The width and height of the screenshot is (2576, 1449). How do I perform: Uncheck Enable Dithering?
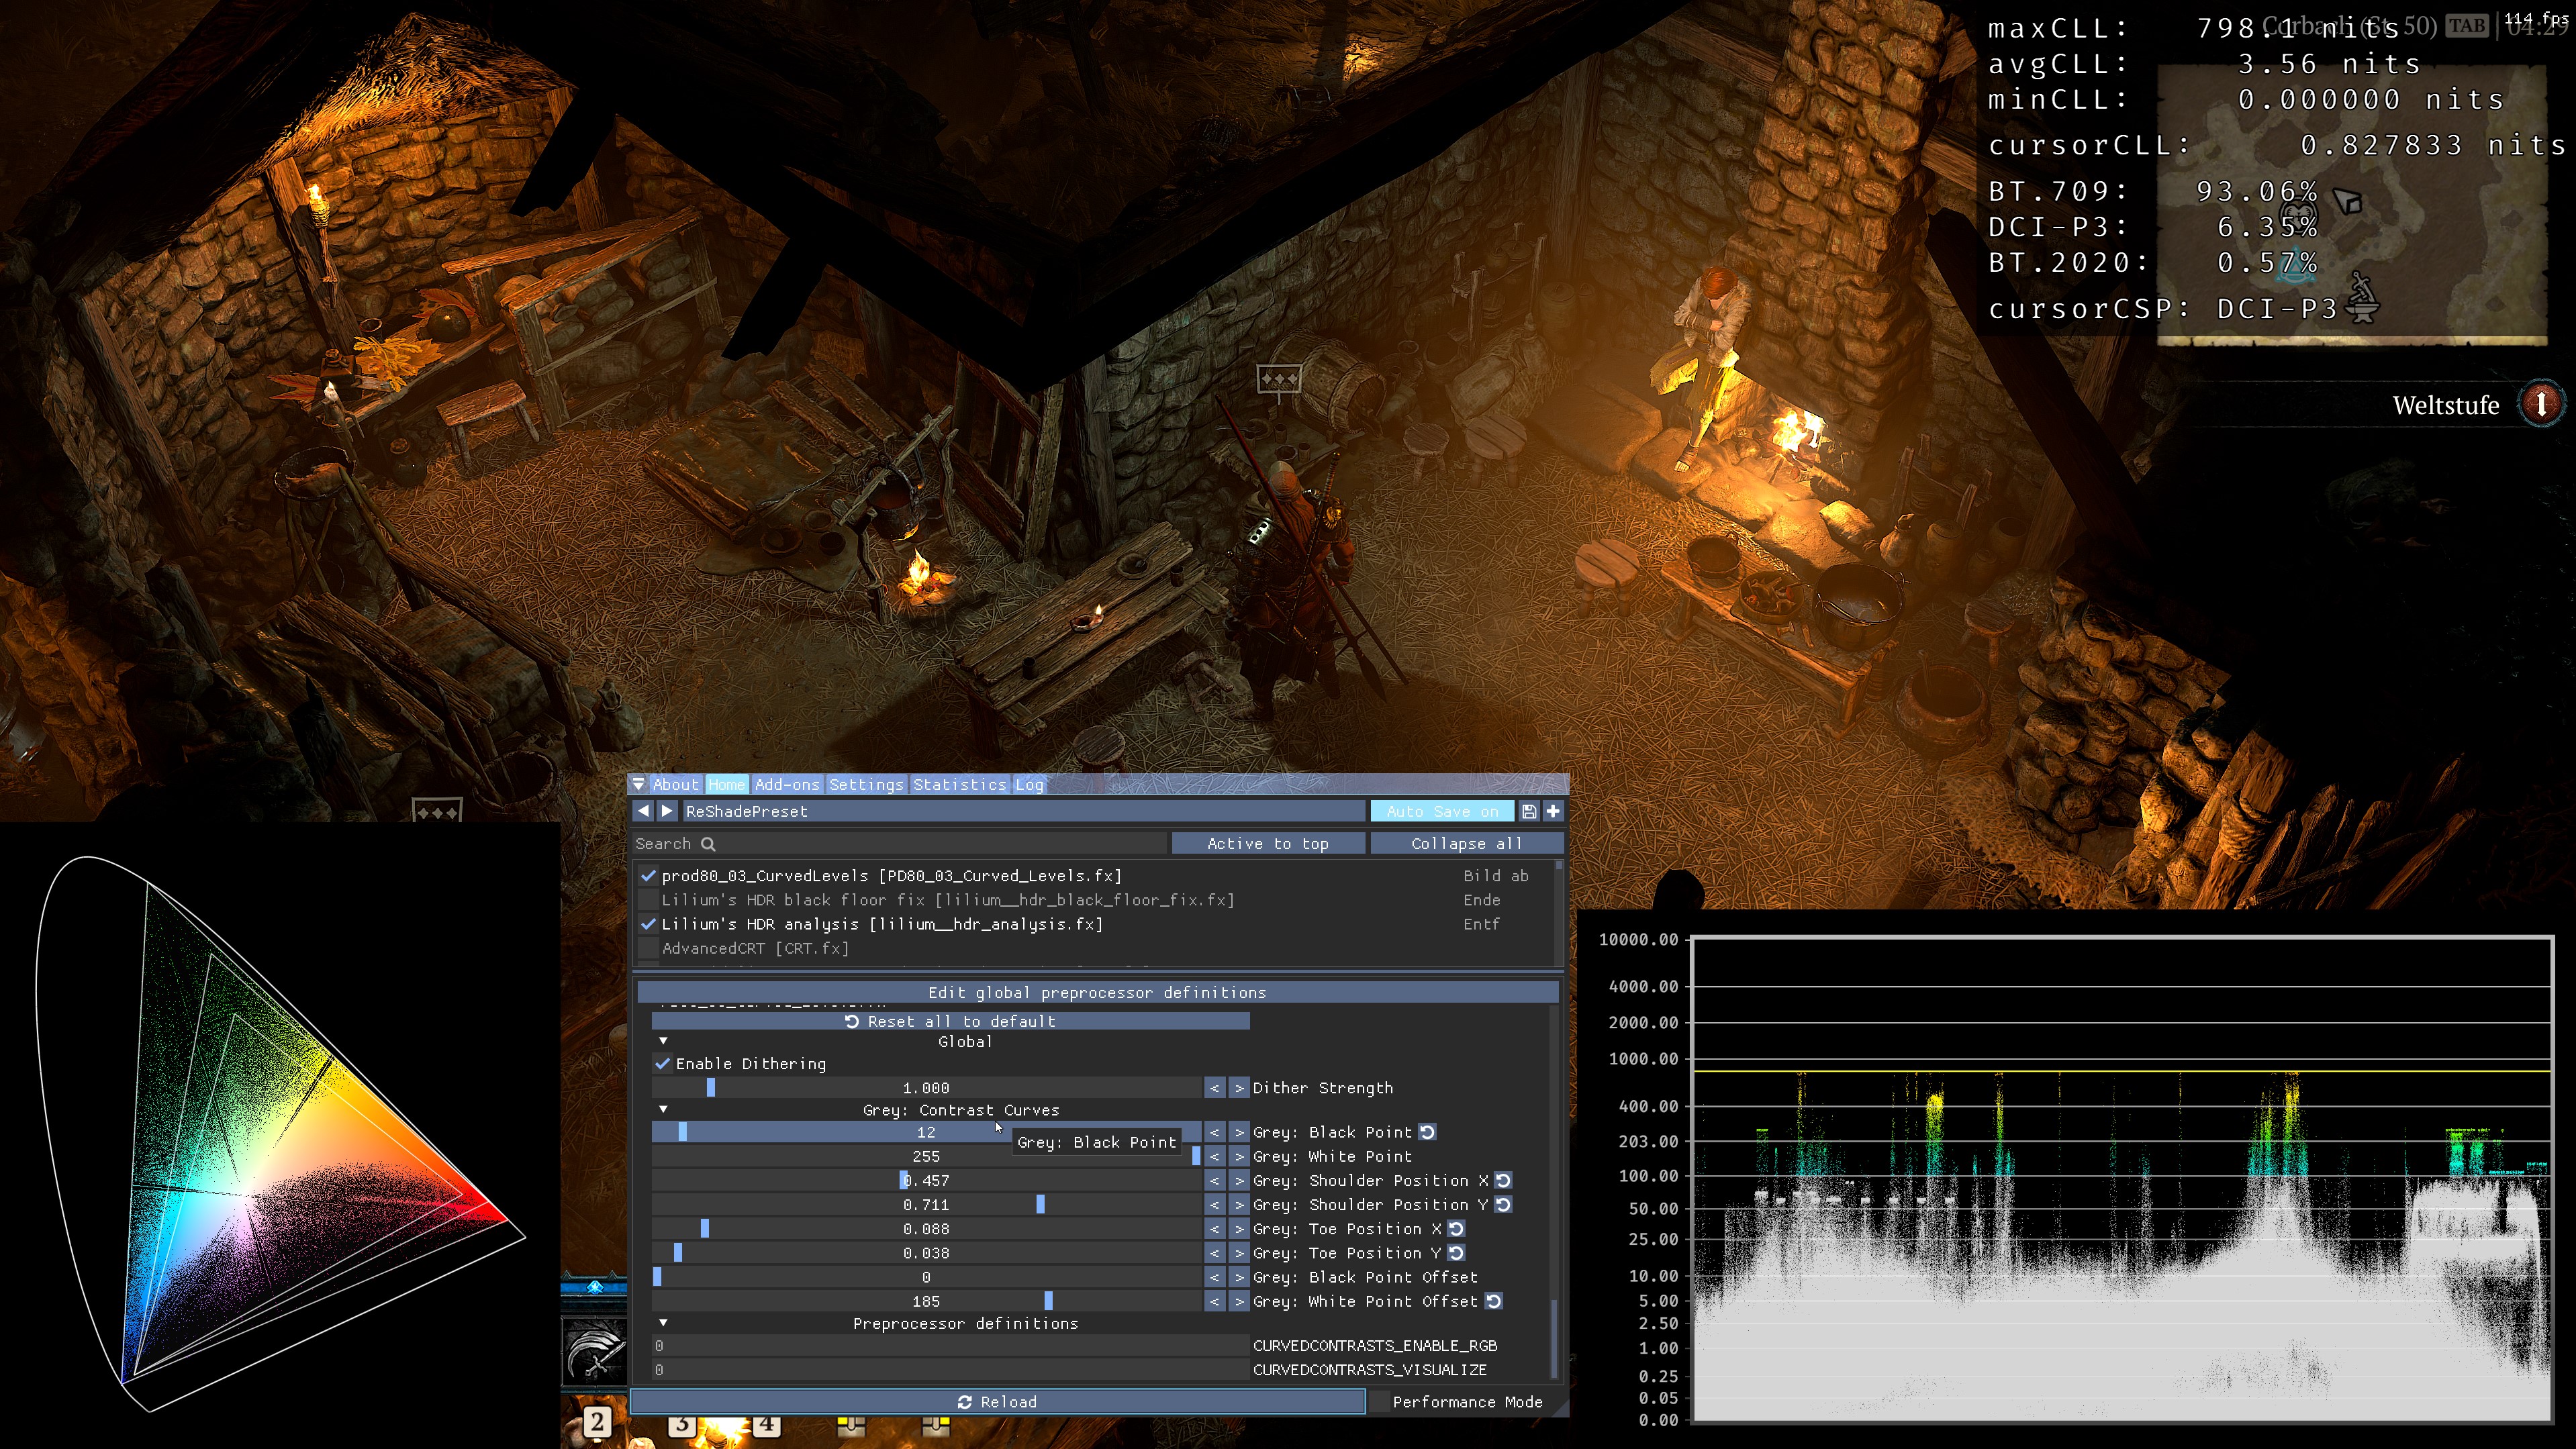(x=662, y=1064)
